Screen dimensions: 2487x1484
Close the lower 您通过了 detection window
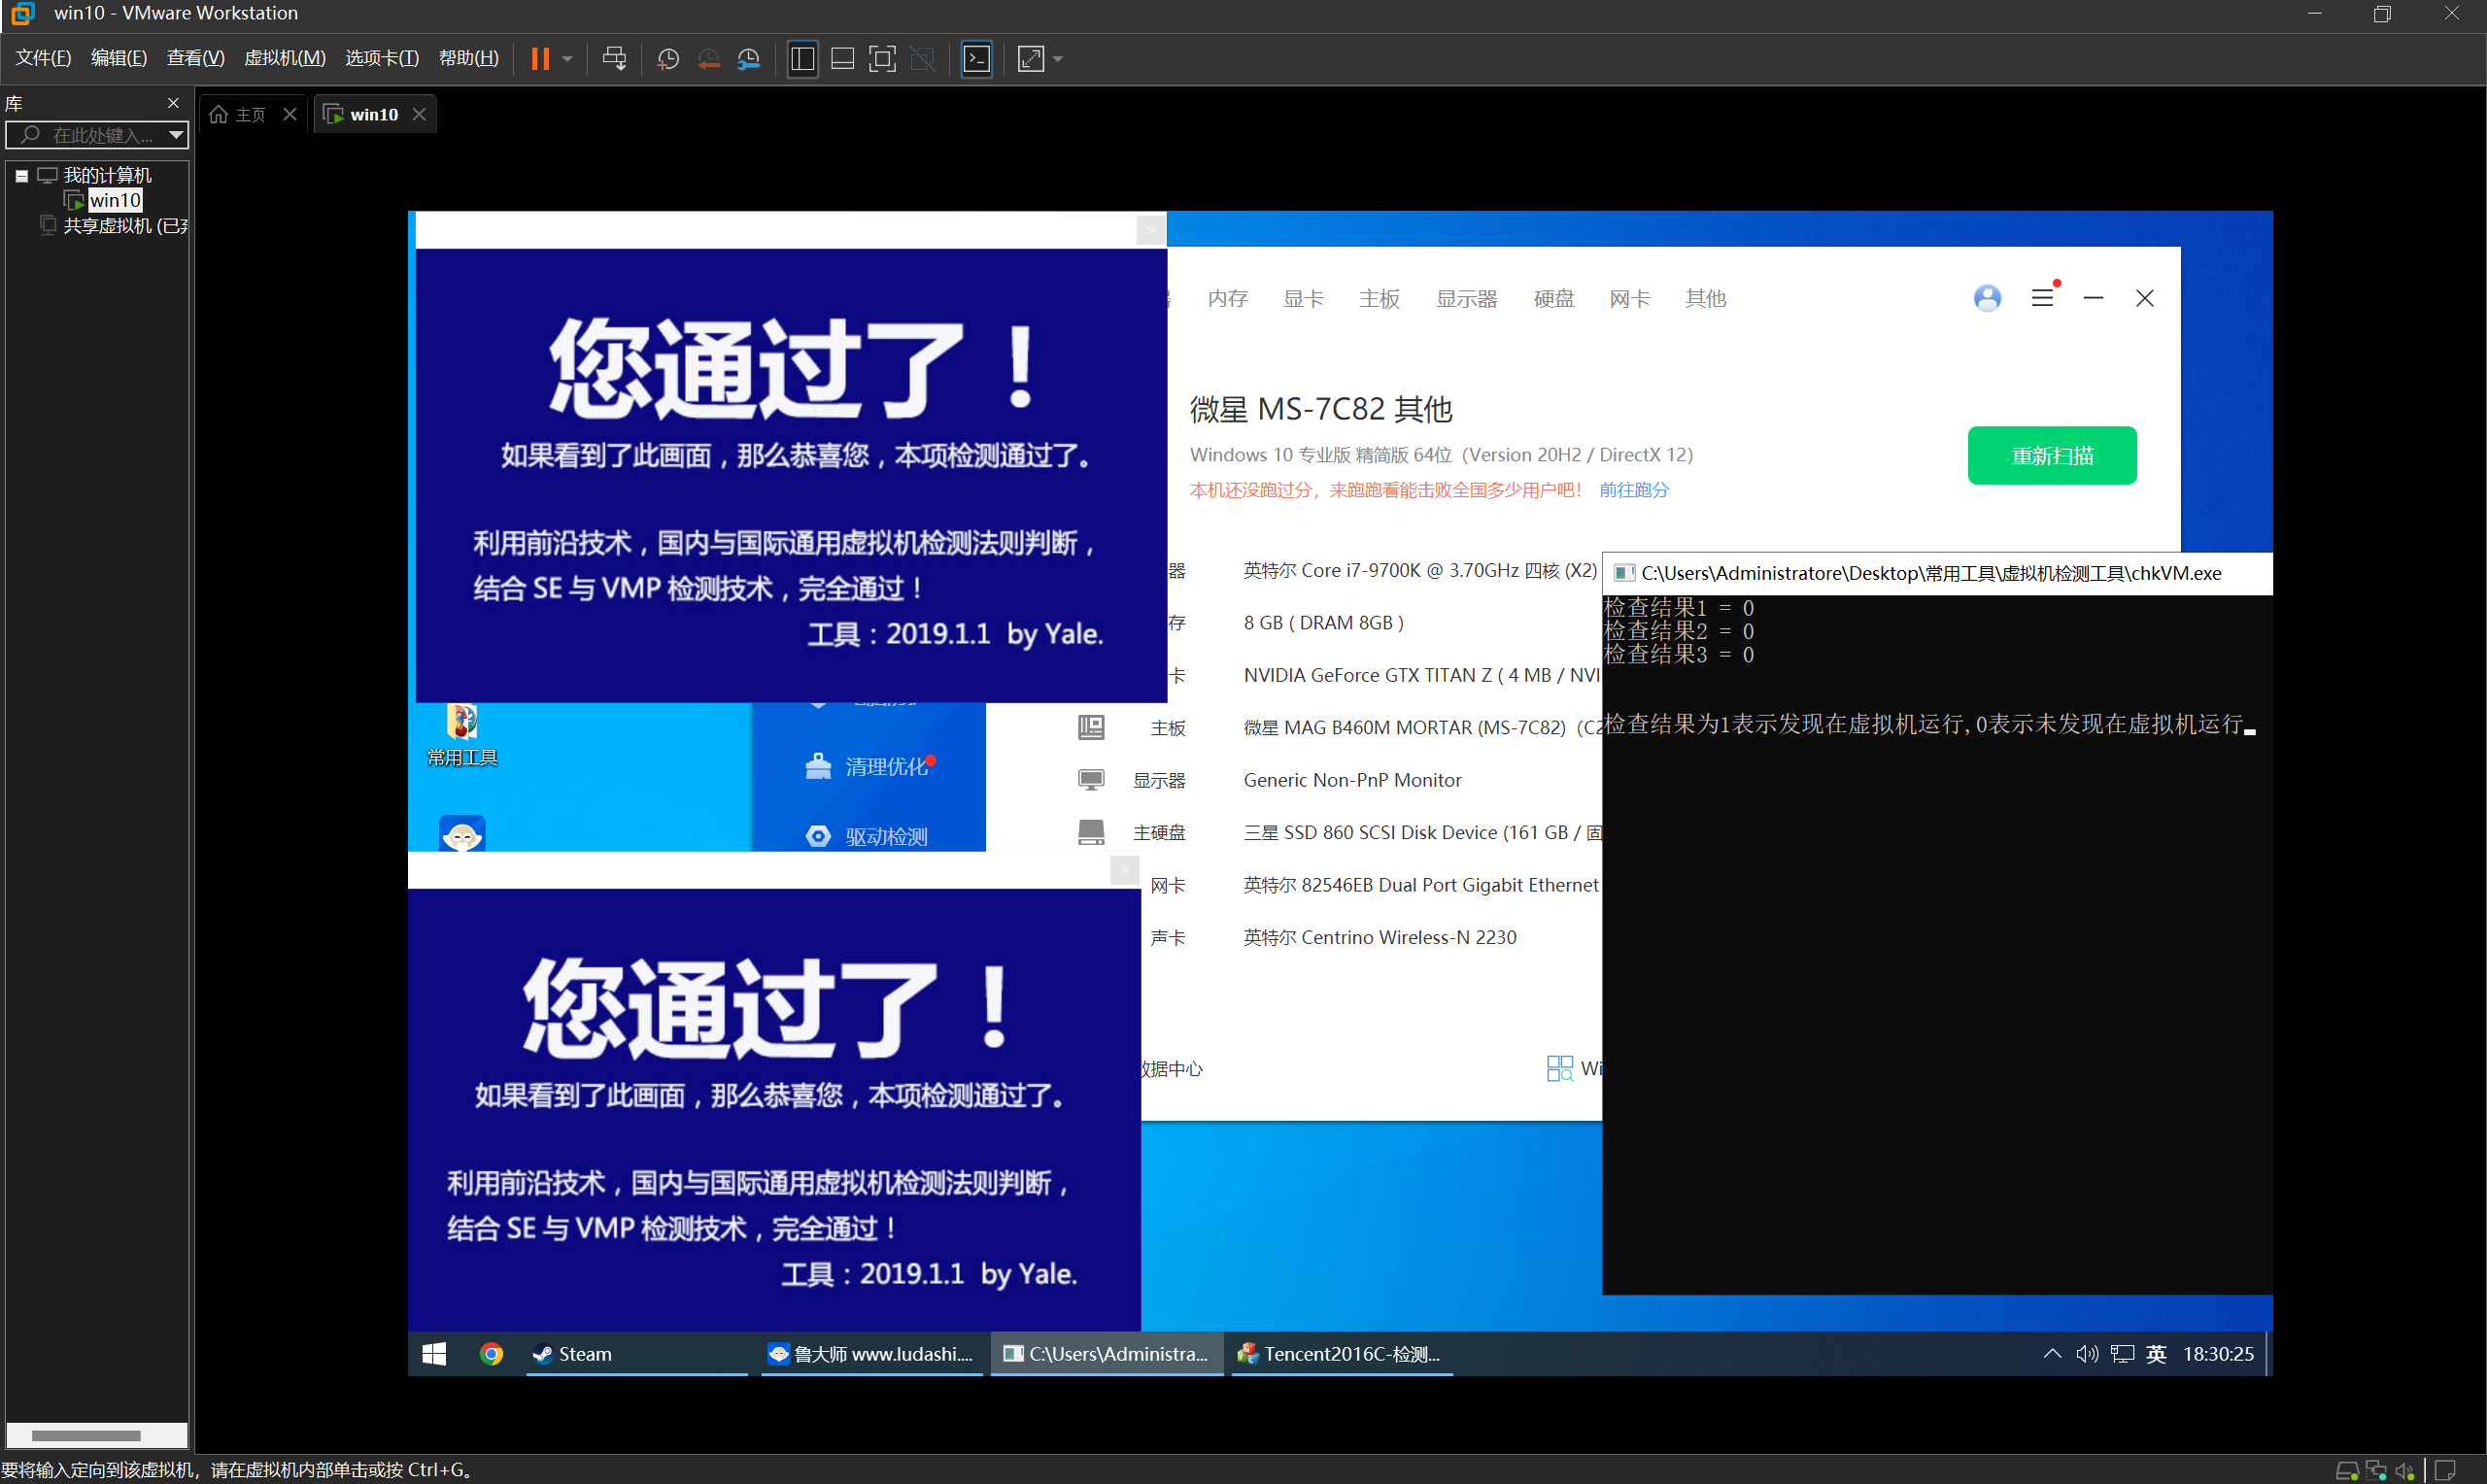(1125, 871)
